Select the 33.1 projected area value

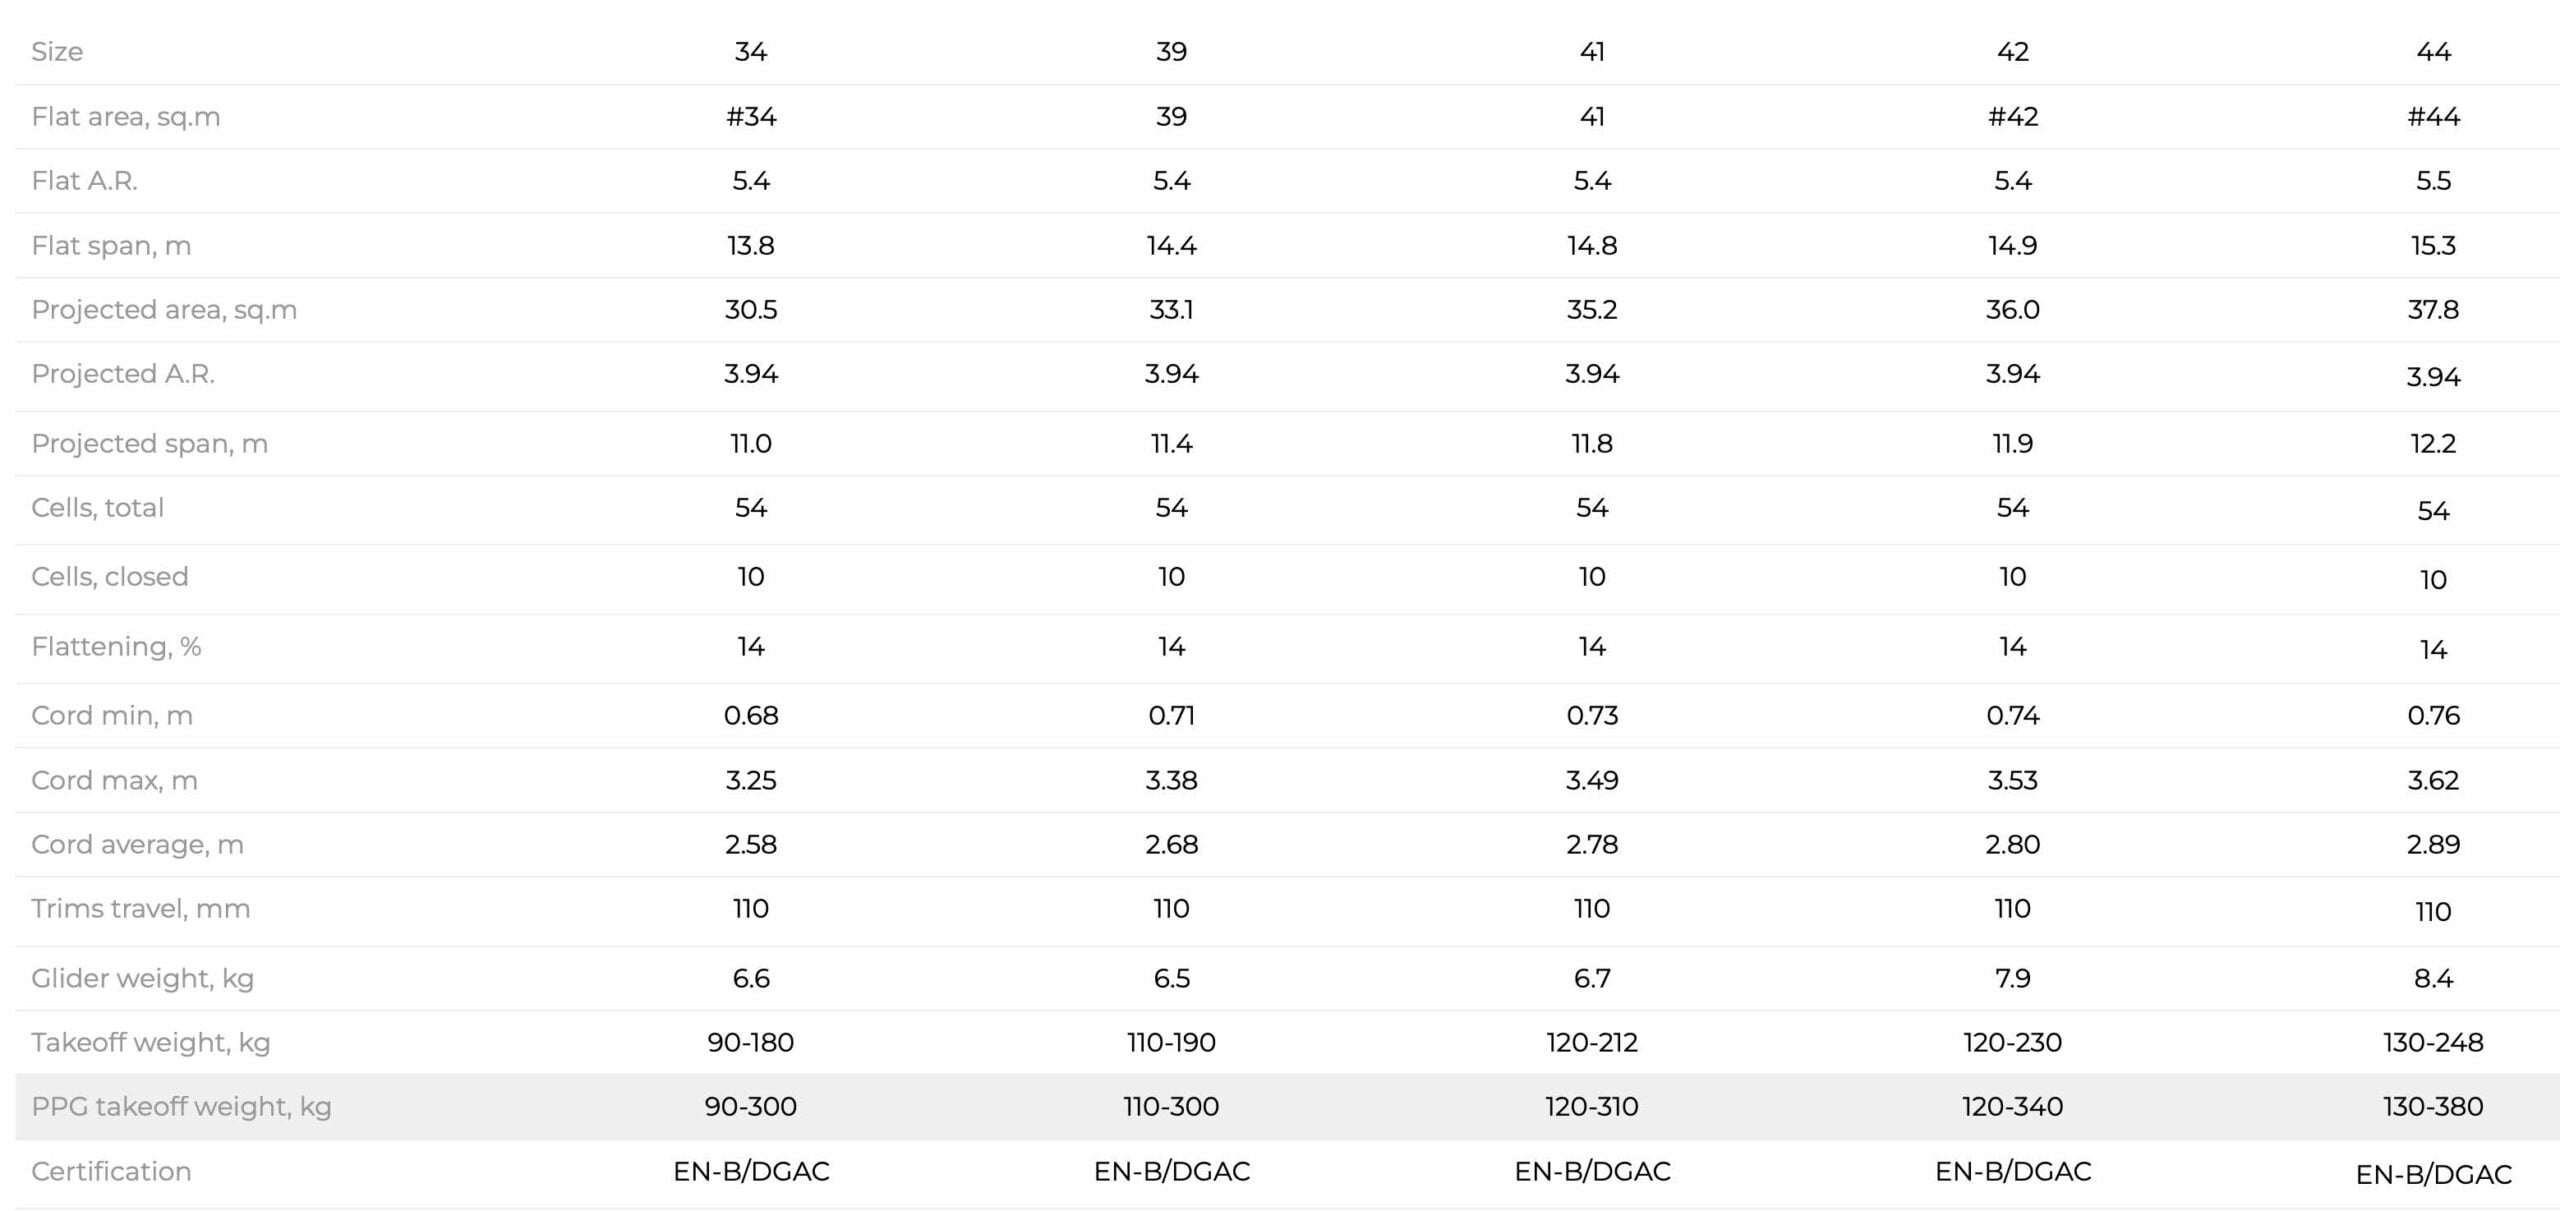1171,309
